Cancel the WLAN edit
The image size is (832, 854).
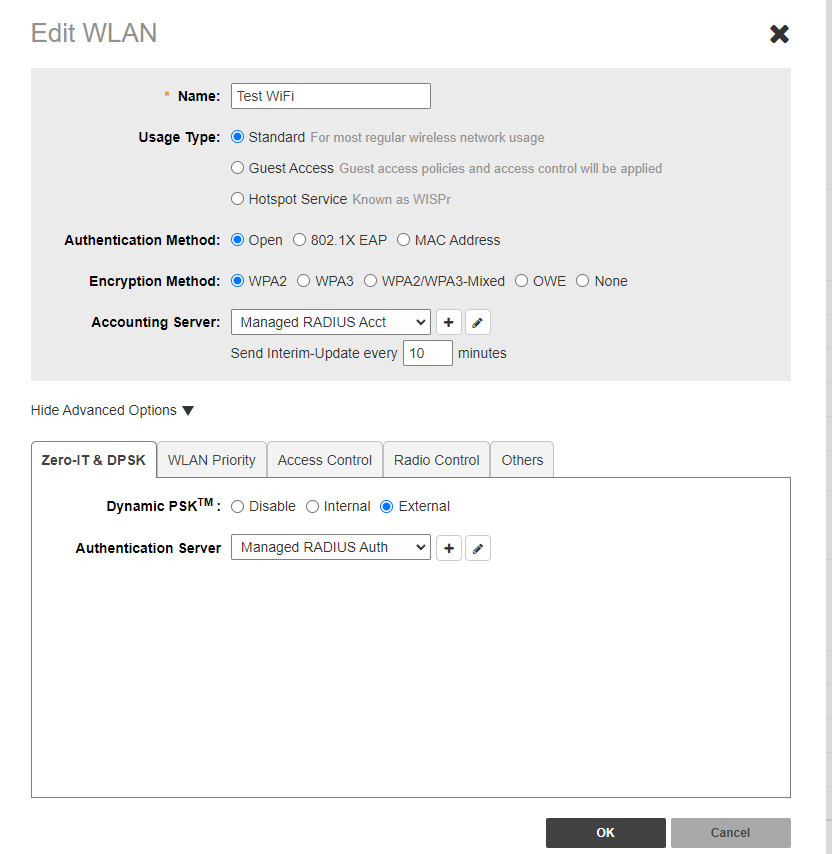(x=730, y=833)
